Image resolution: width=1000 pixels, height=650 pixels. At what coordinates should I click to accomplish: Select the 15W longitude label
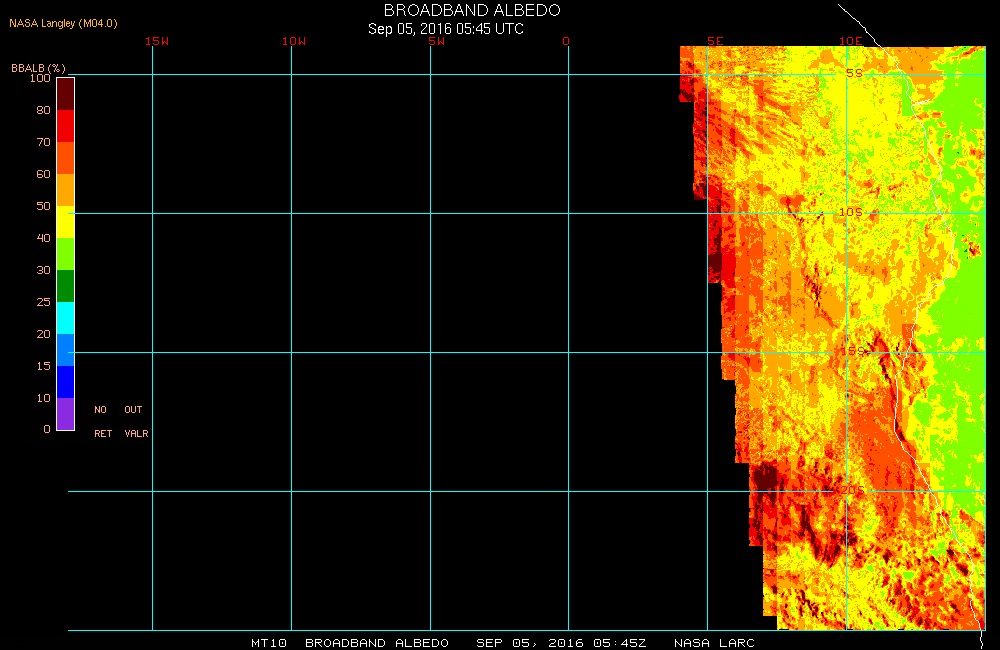156,41
